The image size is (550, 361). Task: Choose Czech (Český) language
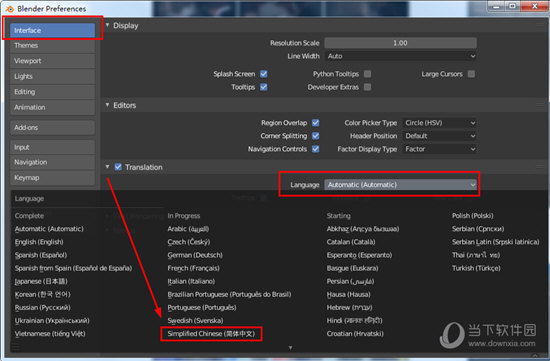coord(189,242)
